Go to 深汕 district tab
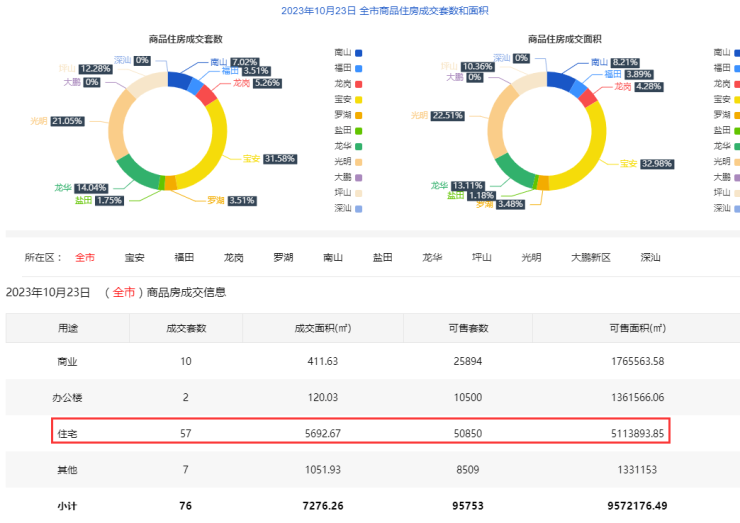The width and height of the screenshot is (740, 523). tap(651, 257)
